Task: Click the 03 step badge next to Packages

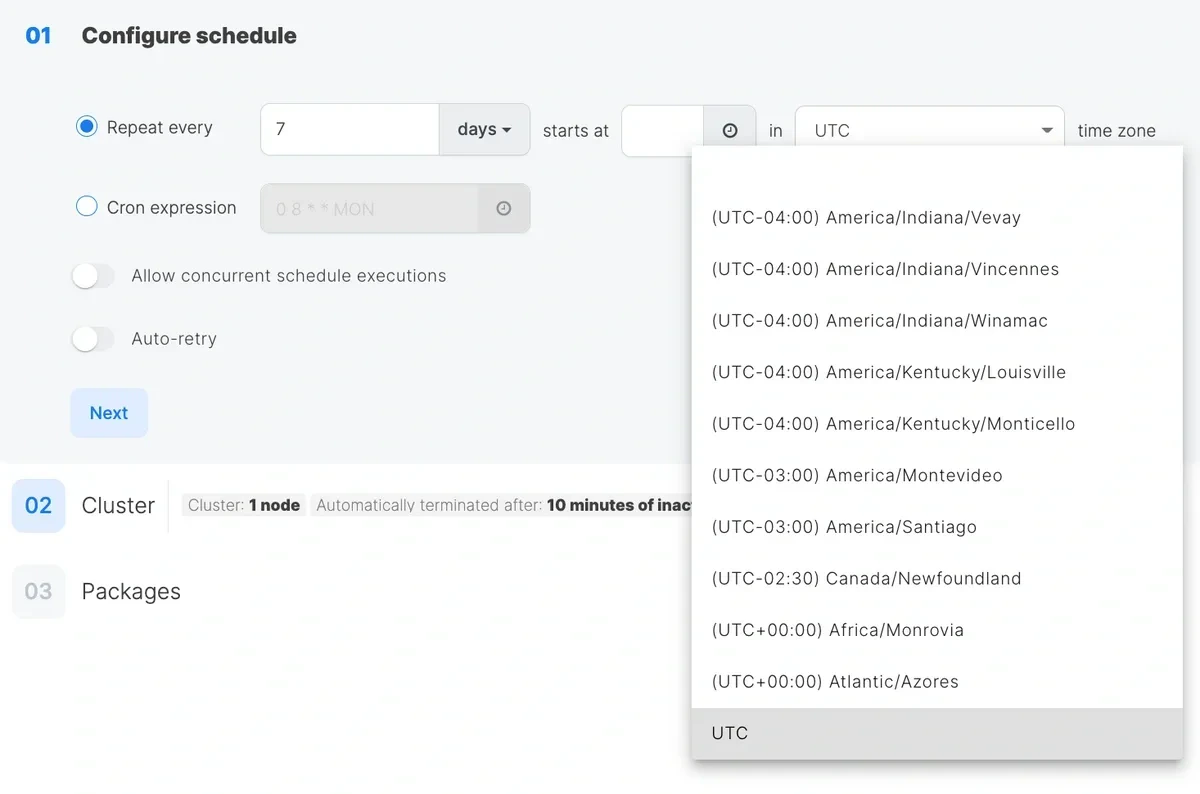Action: coord(37,592)
